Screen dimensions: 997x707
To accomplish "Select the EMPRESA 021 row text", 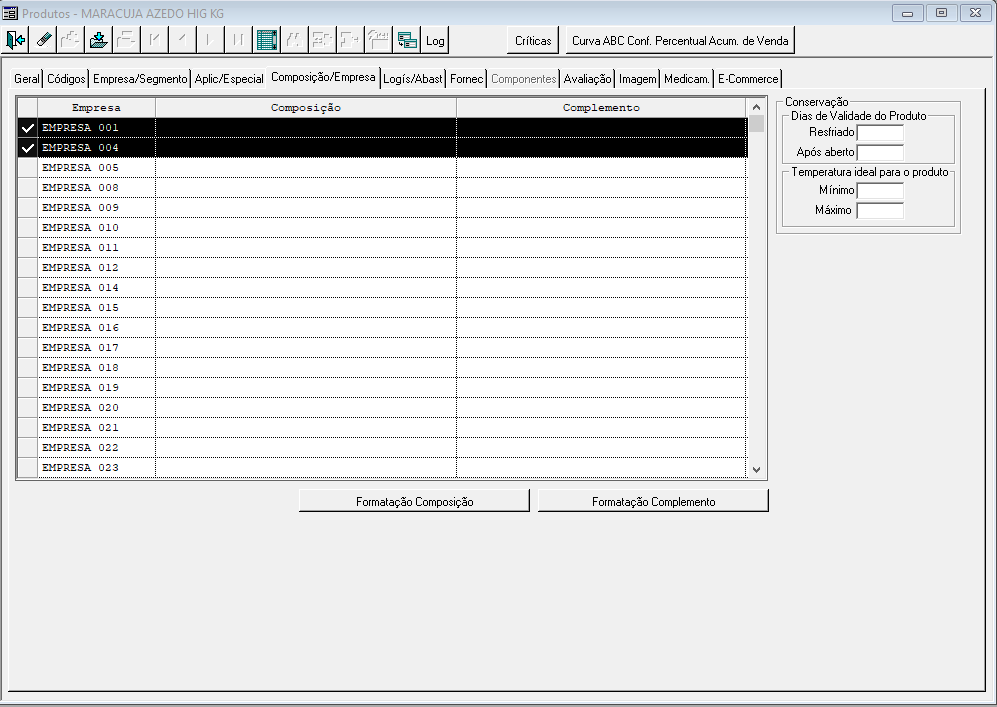I will click(x=80, y=428).
